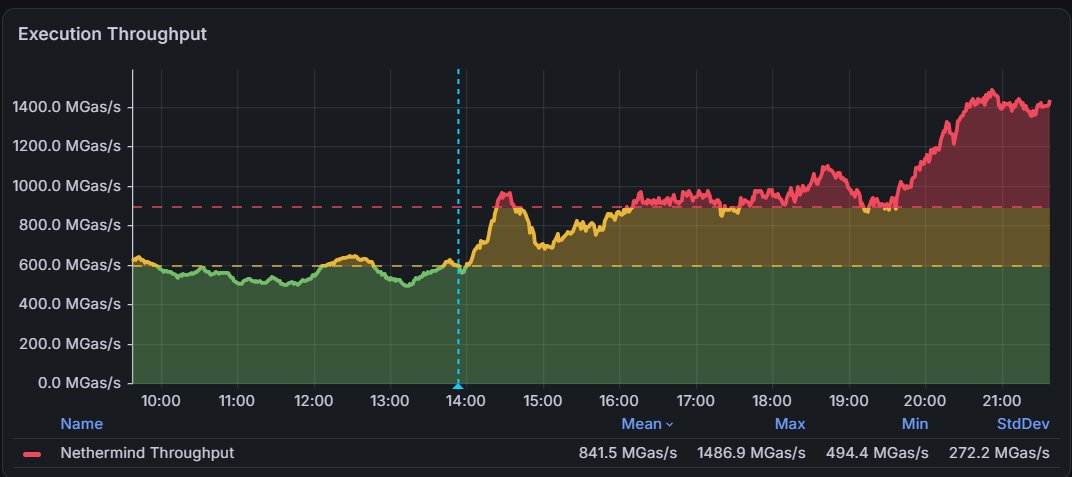Sort legend by StdDev column

1023,424
